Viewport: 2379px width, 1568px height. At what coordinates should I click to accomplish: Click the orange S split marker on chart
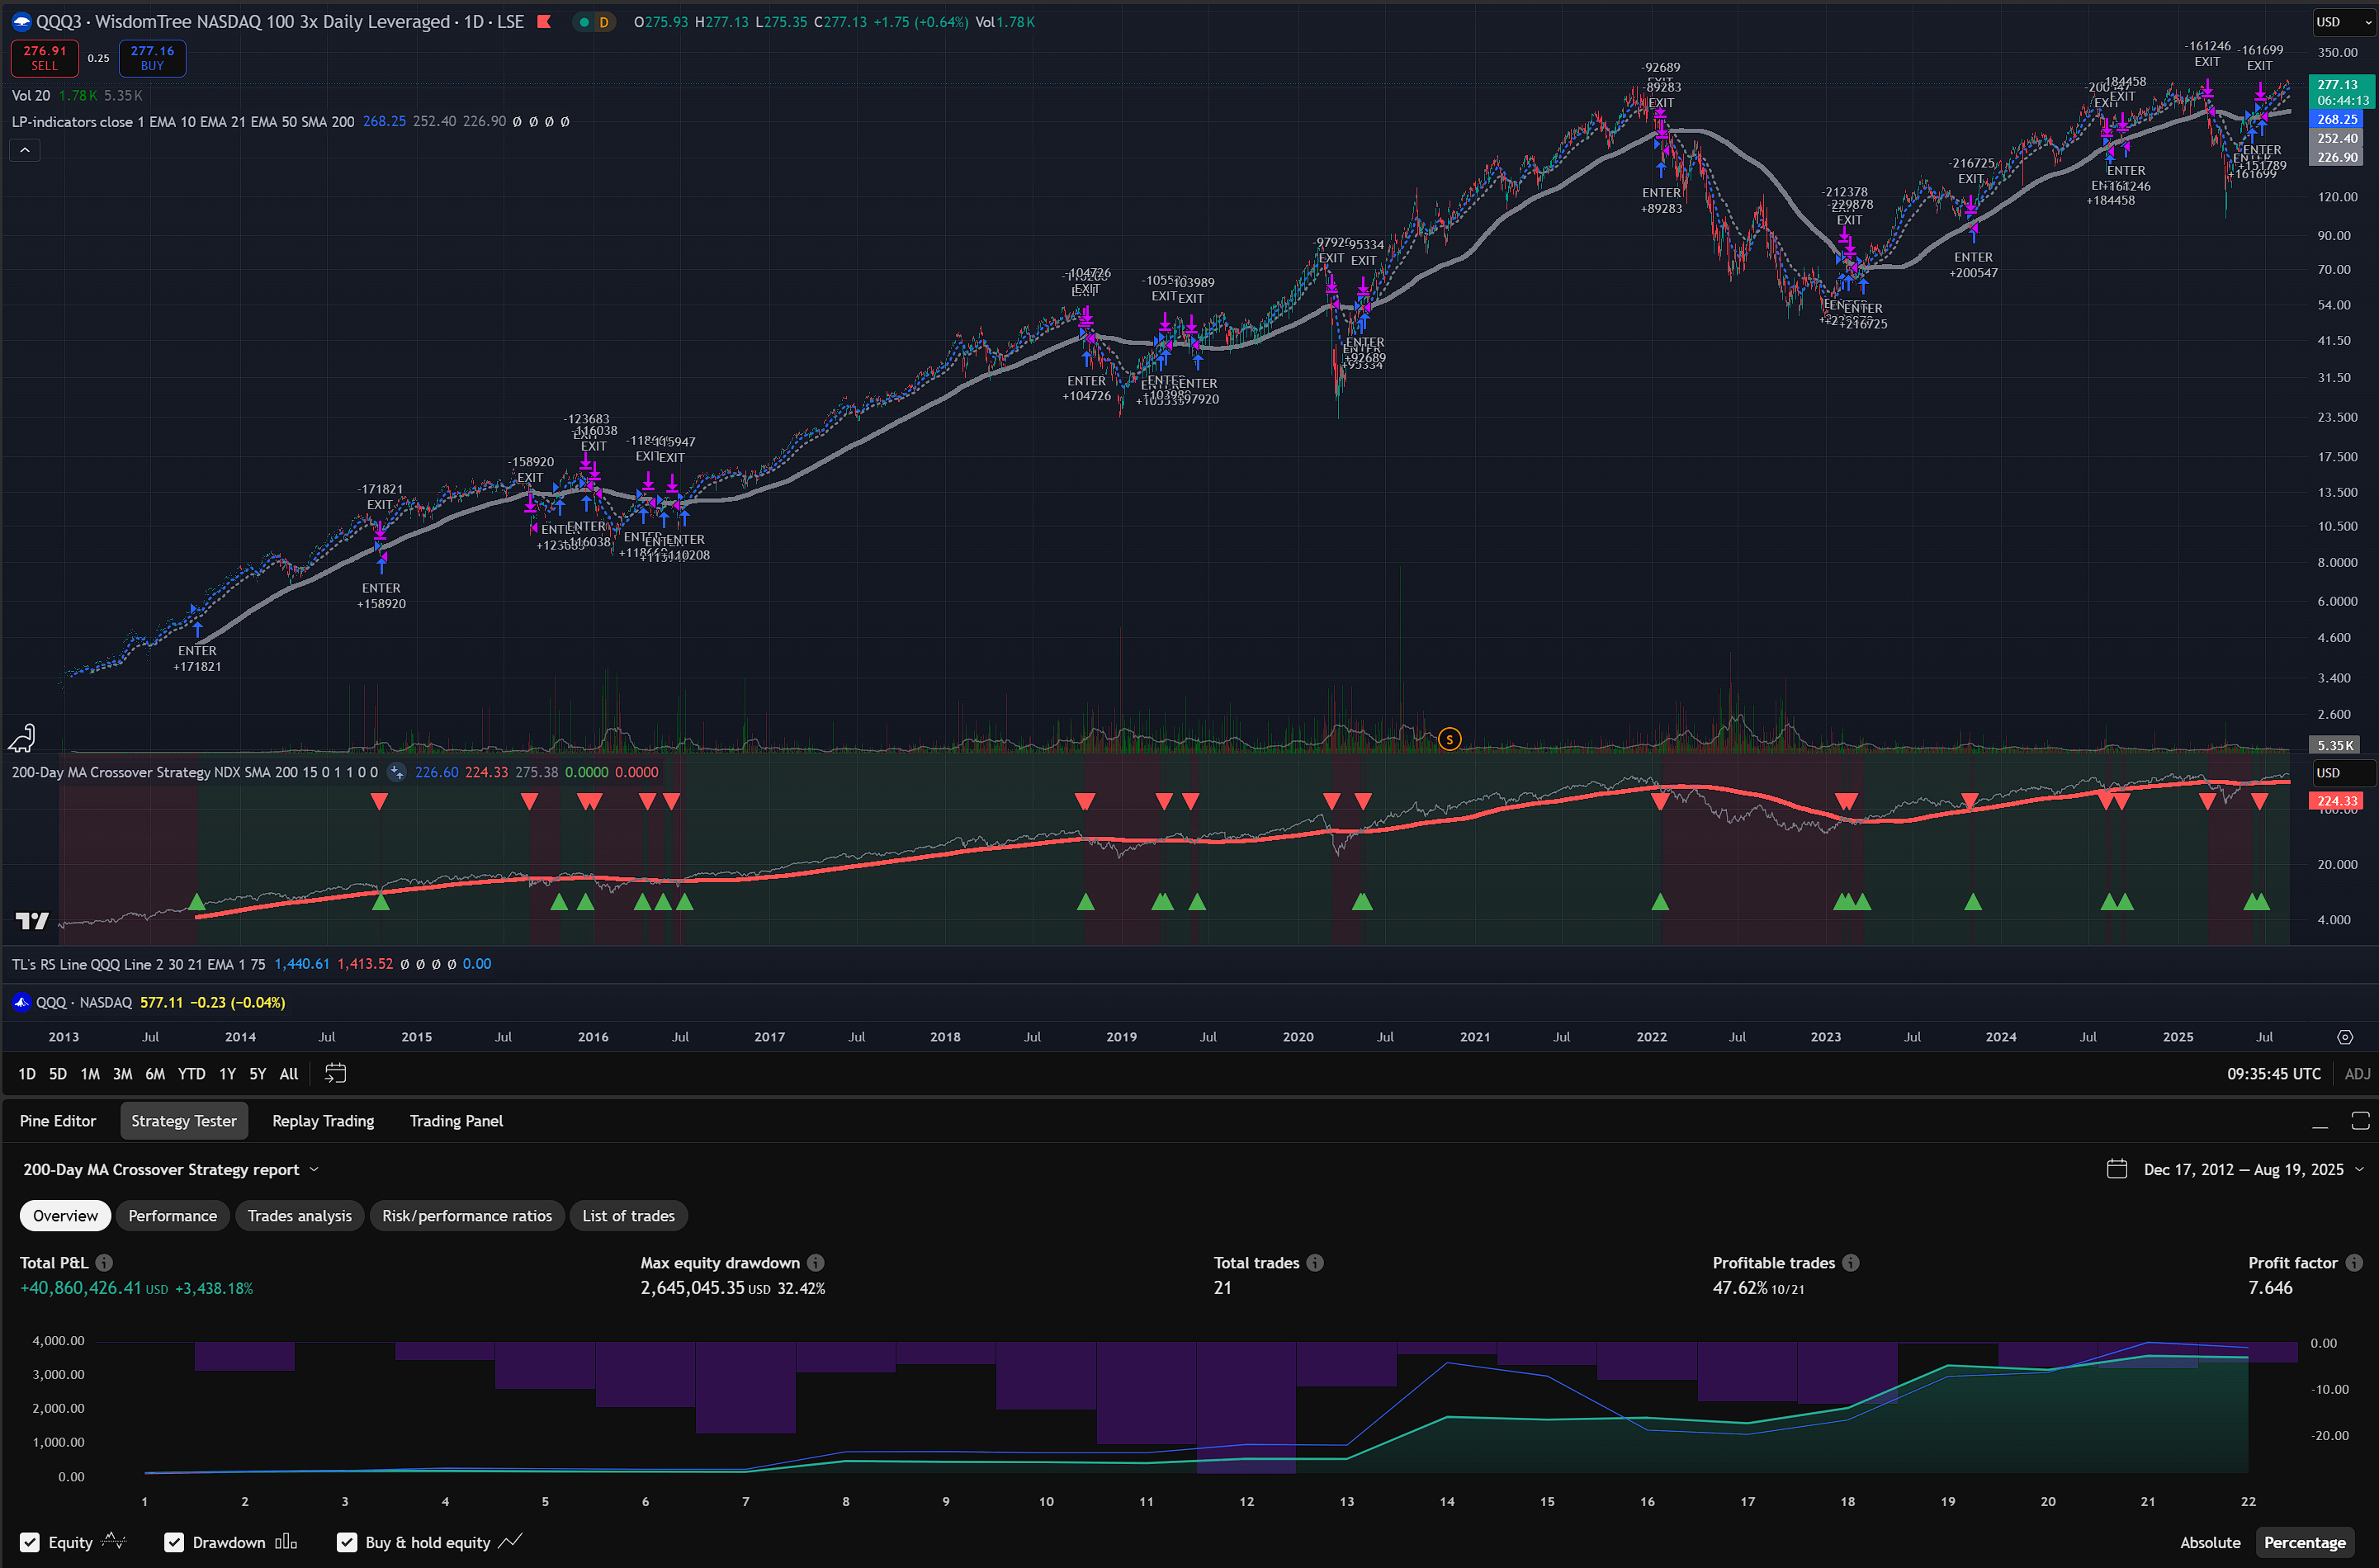[x=1449, y=739]
